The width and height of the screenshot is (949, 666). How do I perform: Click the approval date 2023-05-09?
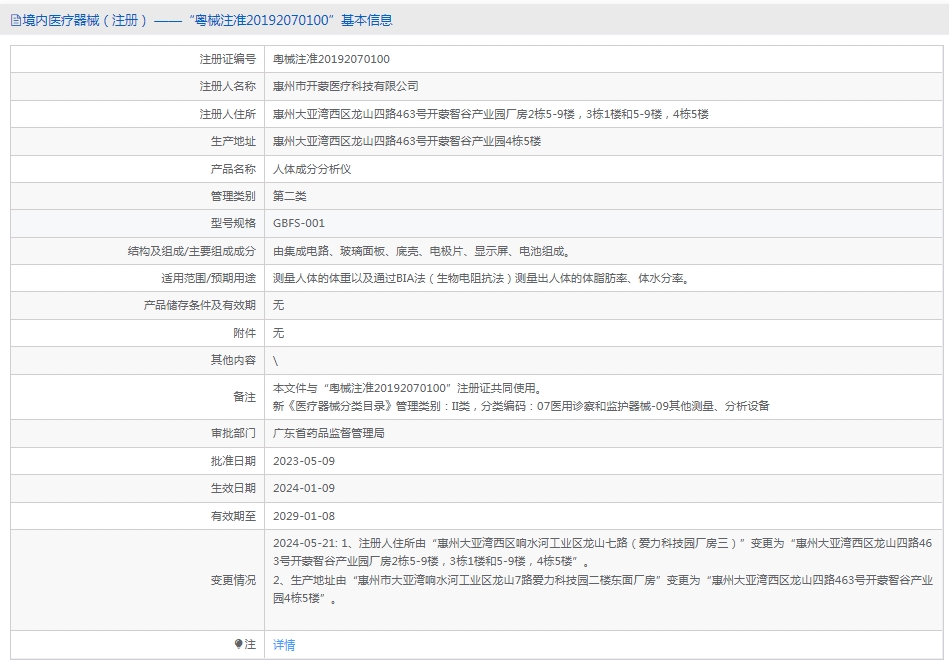point(304,461)
